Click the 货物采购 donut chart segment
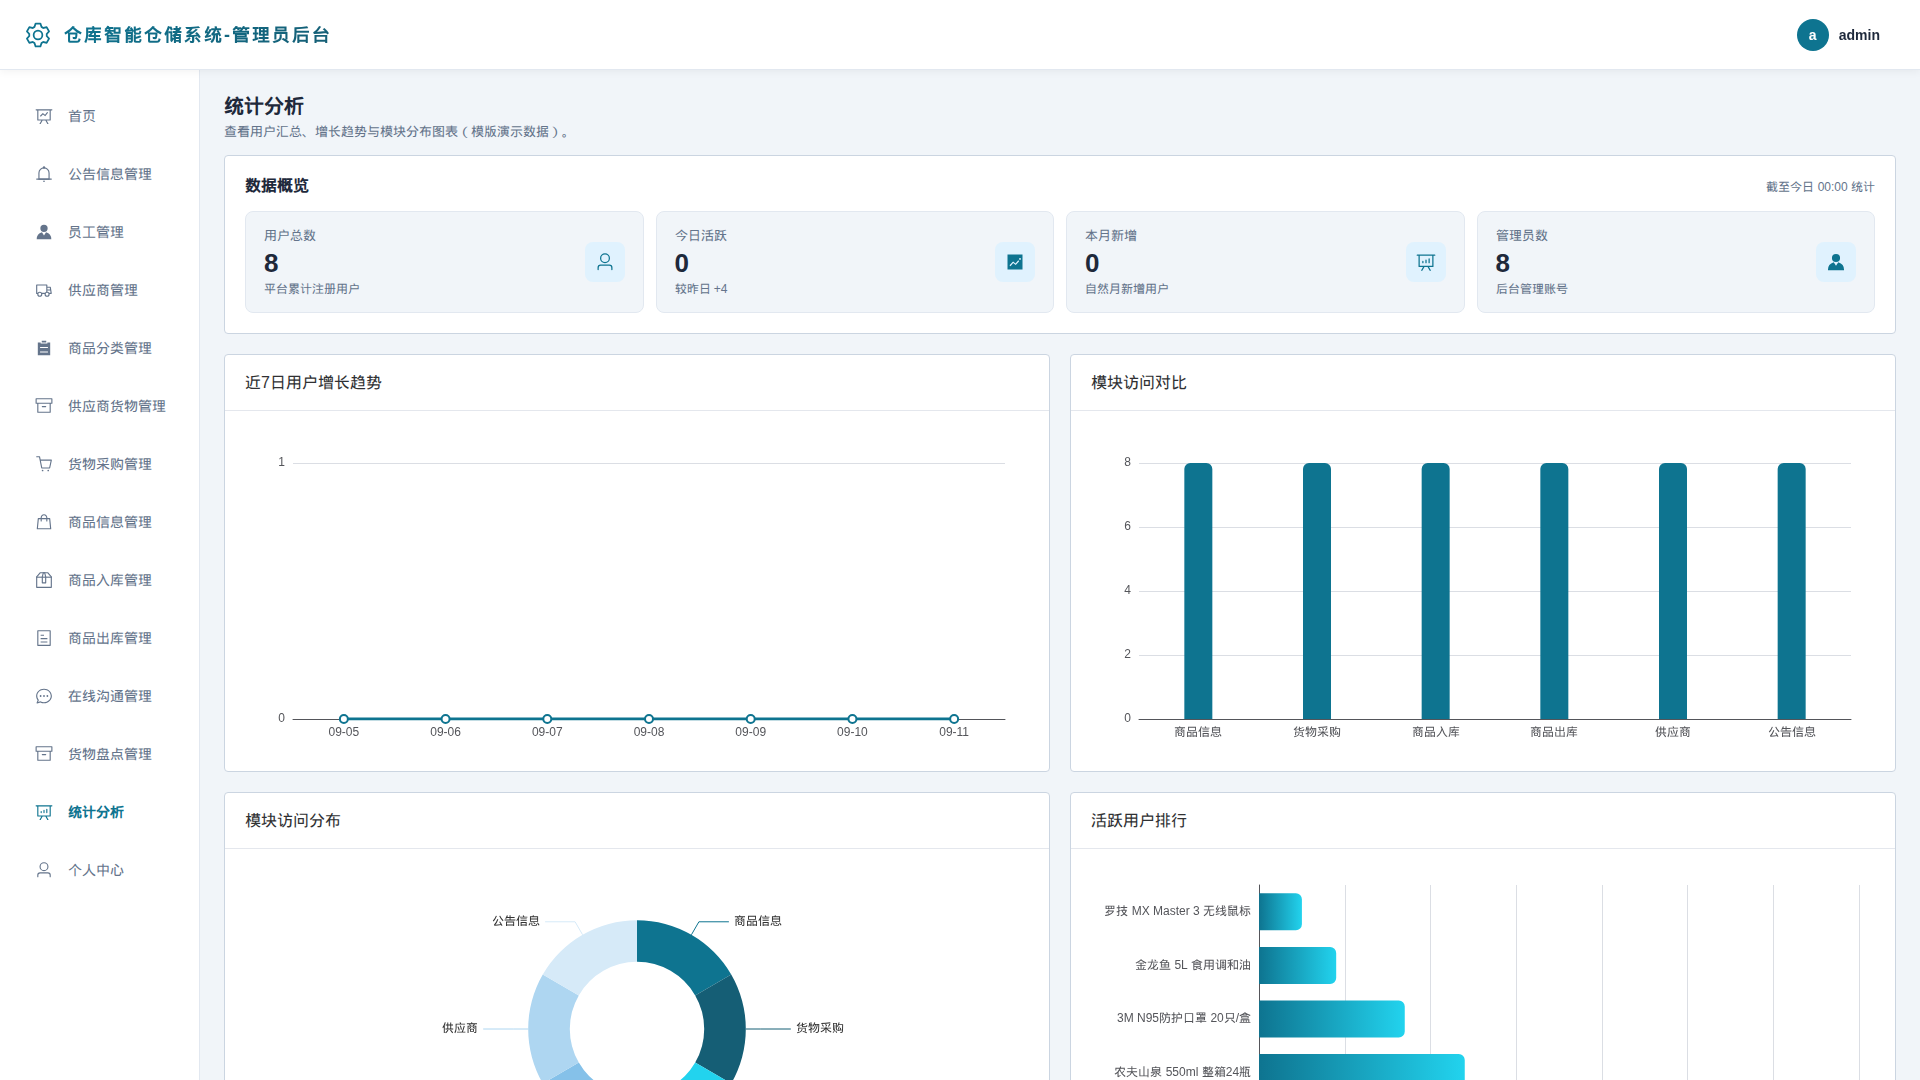 (724, 1030)
